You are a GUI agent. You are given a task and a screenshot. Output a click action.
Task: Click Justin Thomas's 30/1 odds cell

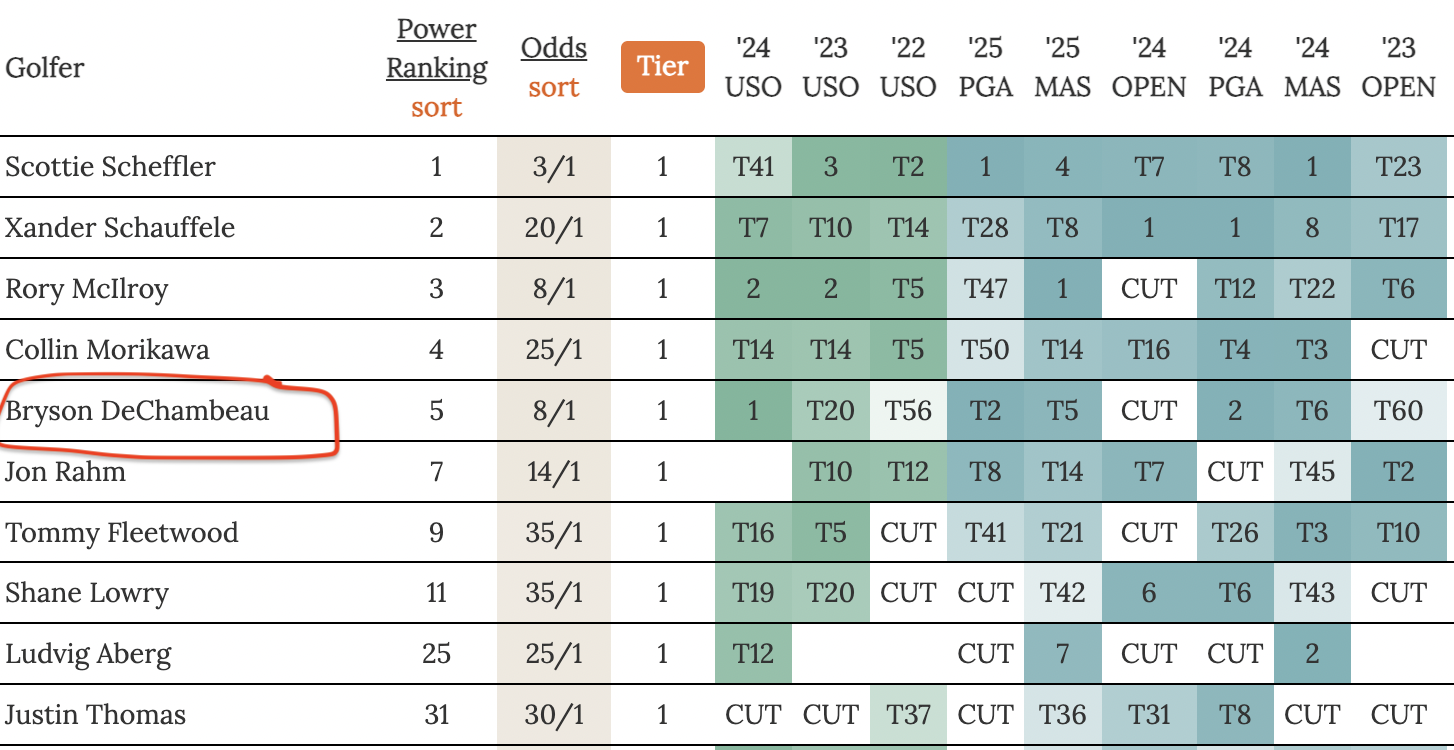554,715
